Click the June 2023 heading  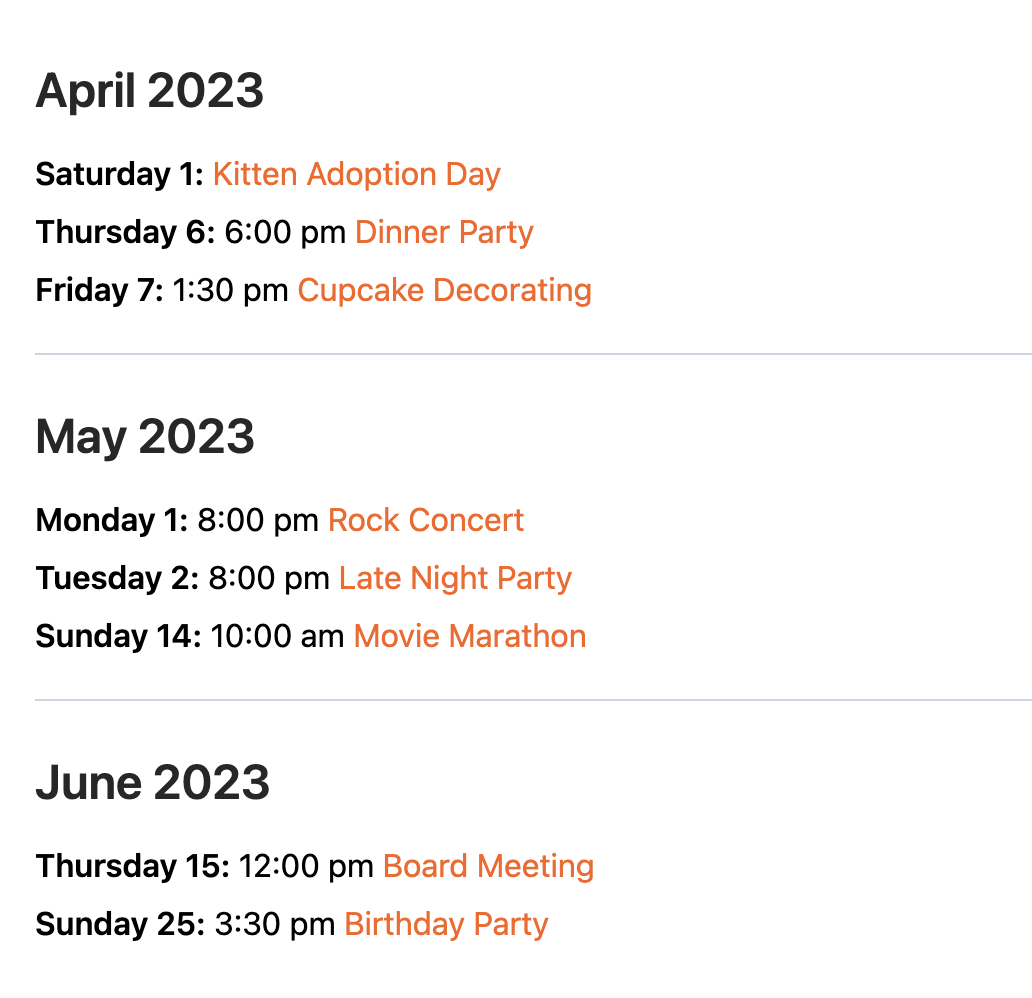tap(153, 783)
